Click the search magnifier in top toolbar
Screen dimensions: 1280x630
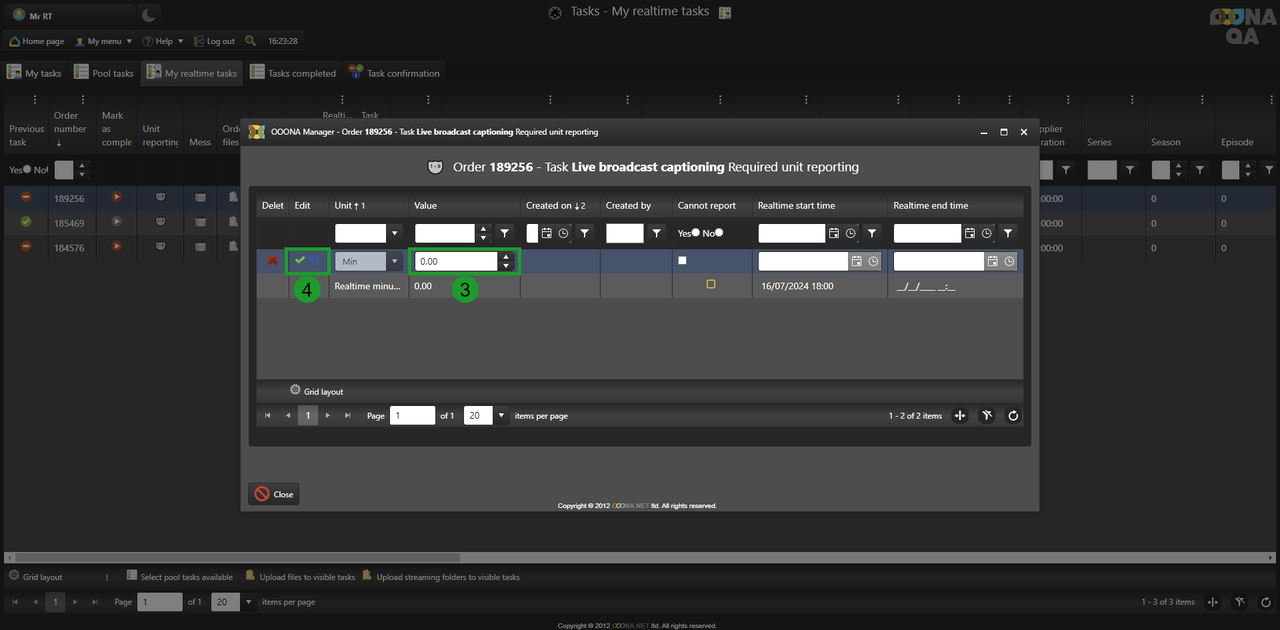pyautogui.click(x=250, y=41)
